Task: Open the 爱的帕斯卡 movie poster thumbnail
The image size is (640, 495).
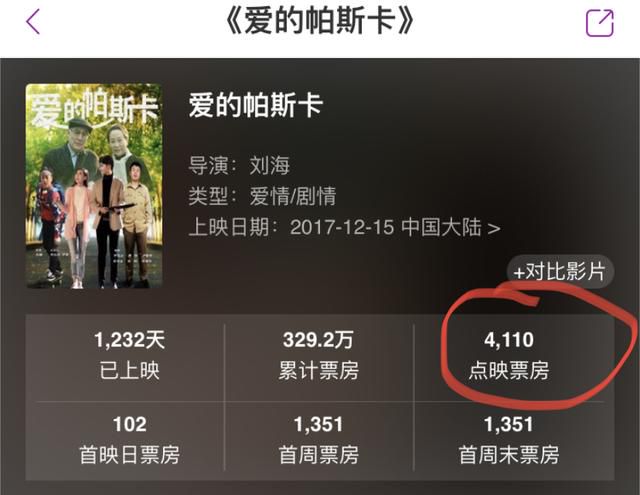Action: click(94, 186)
